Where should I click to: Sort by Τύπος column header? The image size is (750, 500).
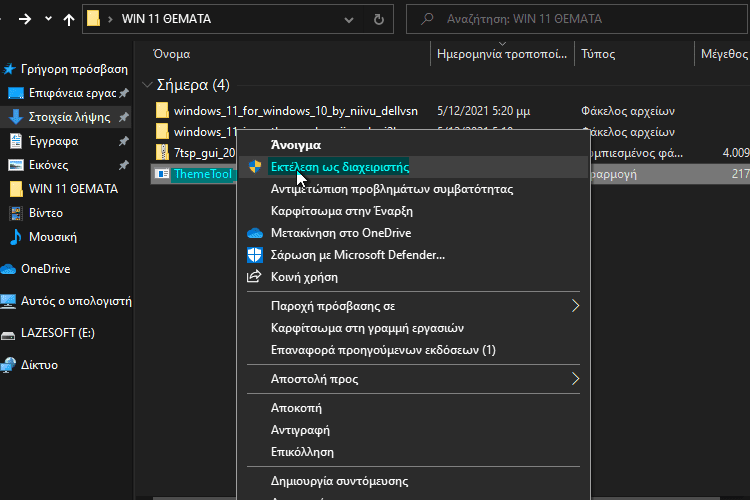(x=598, y=54)
